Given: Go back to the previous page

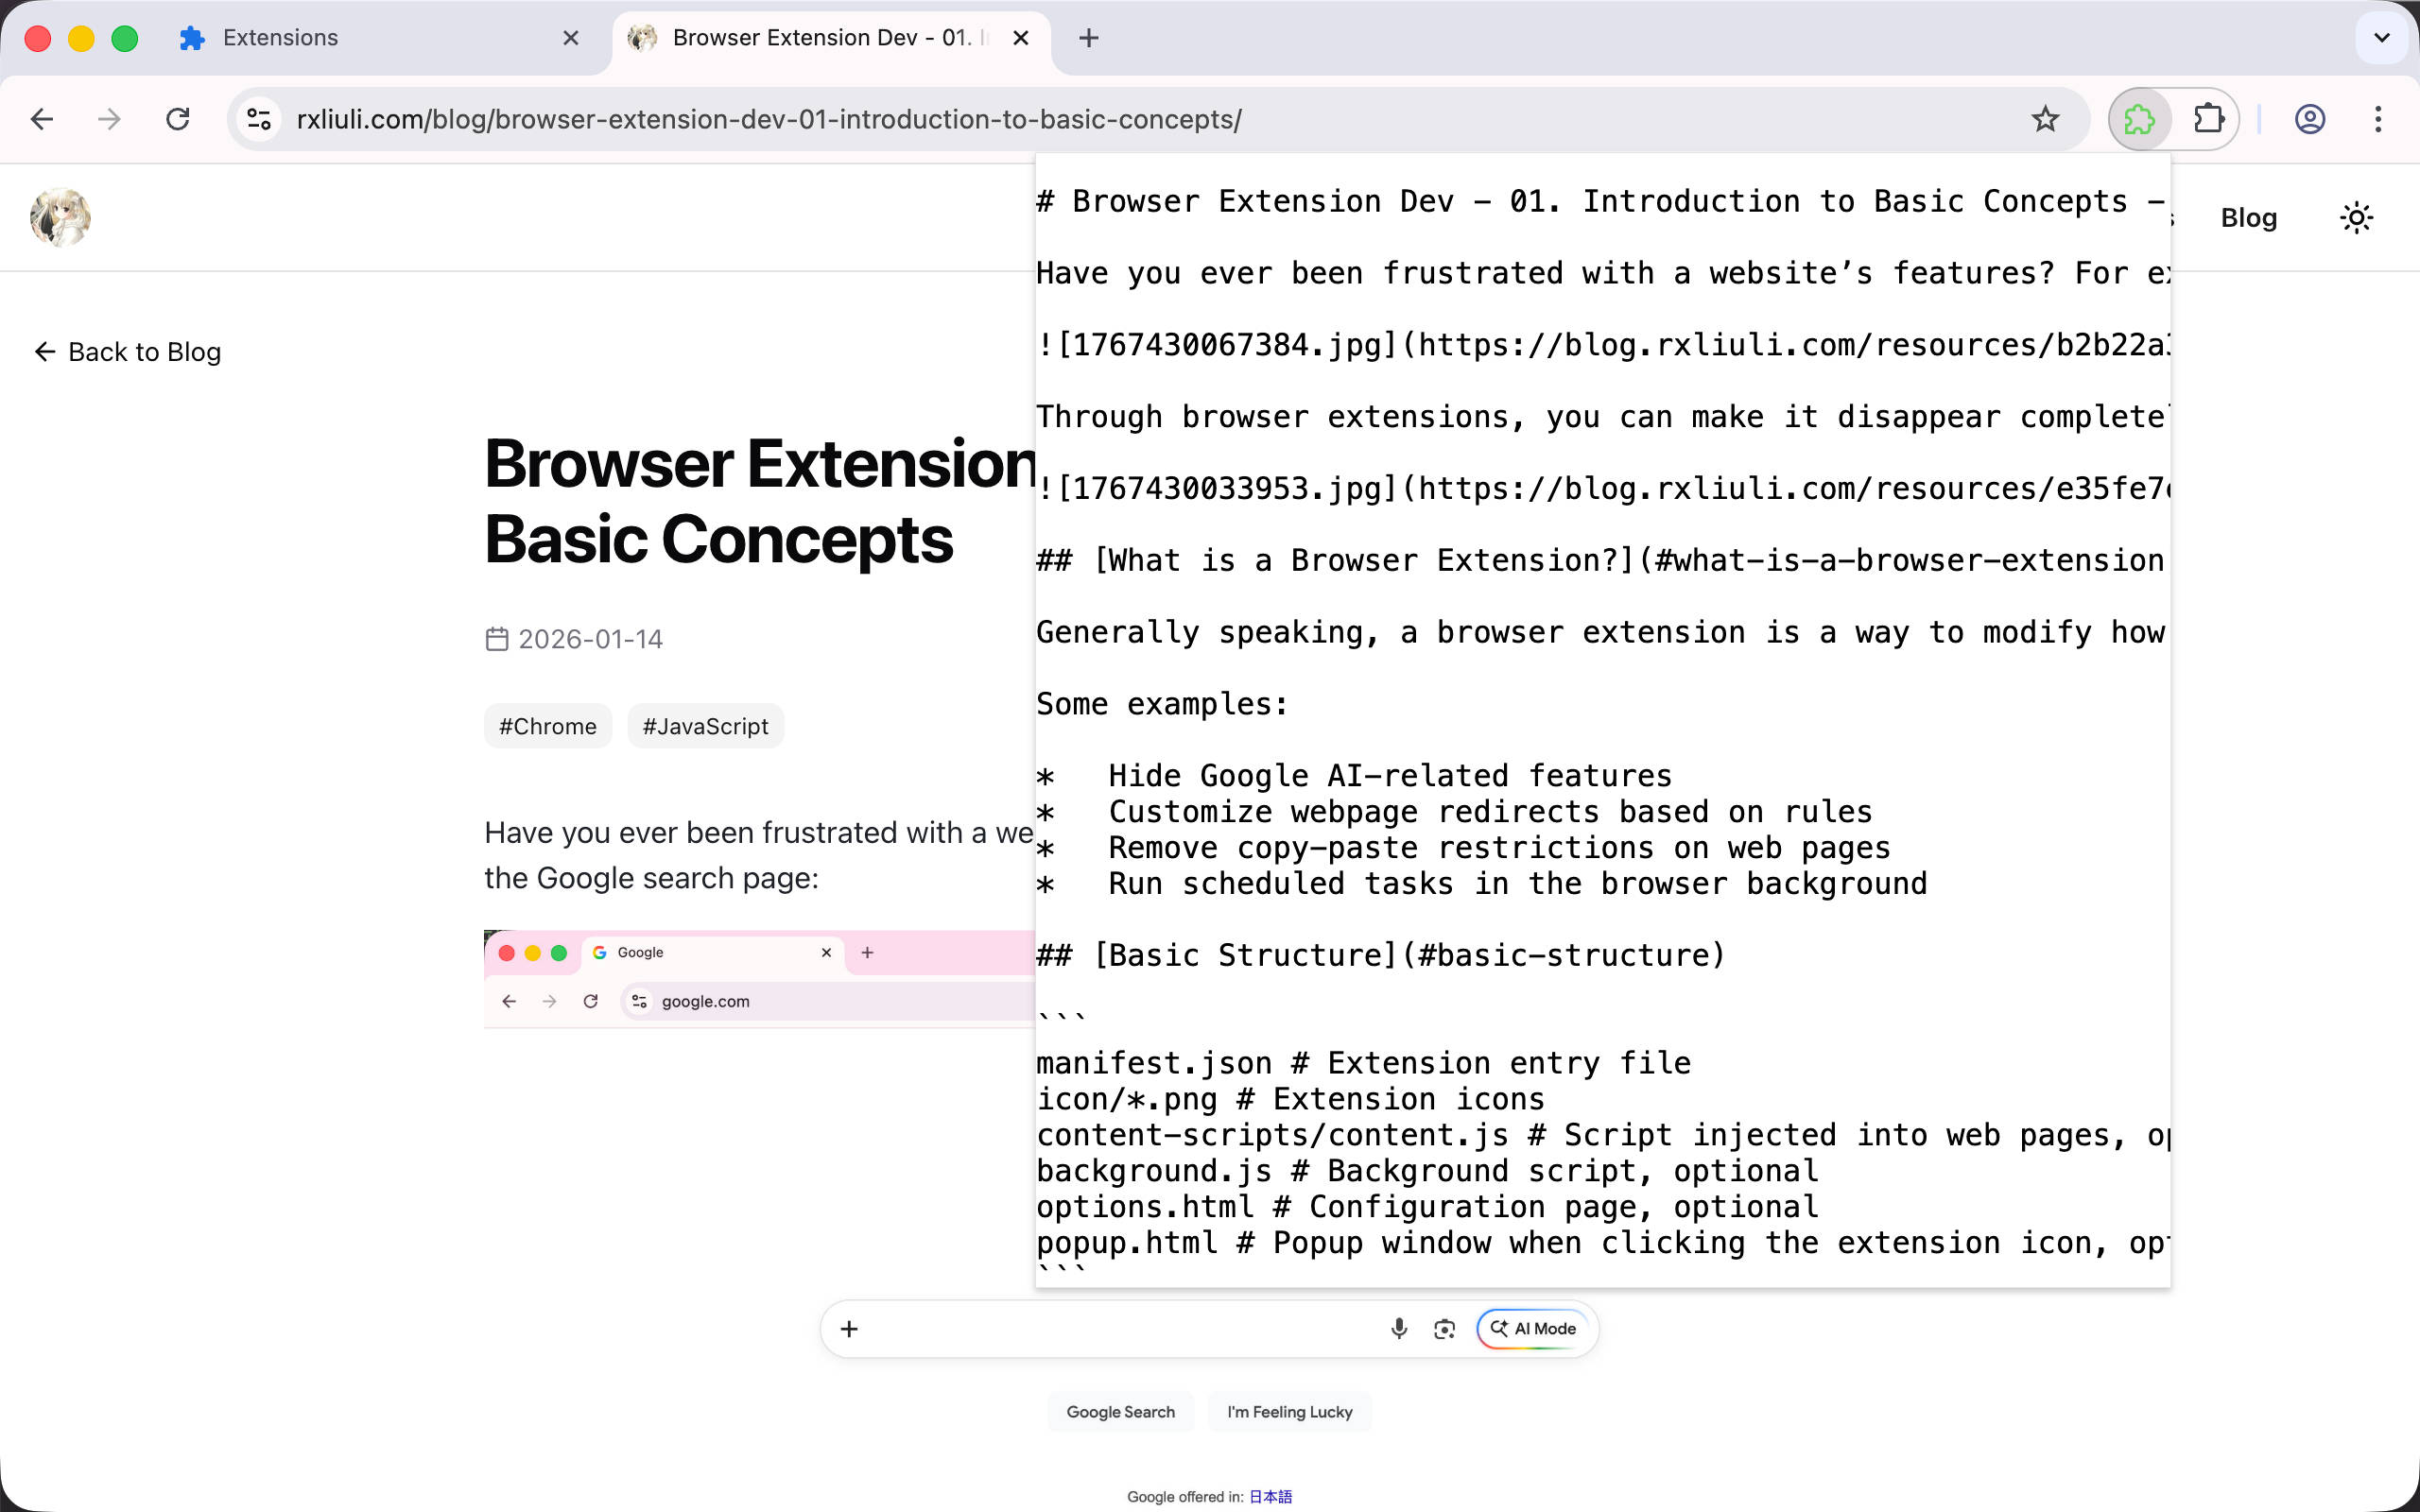Looking at the screenshot, I should point(42,119).
